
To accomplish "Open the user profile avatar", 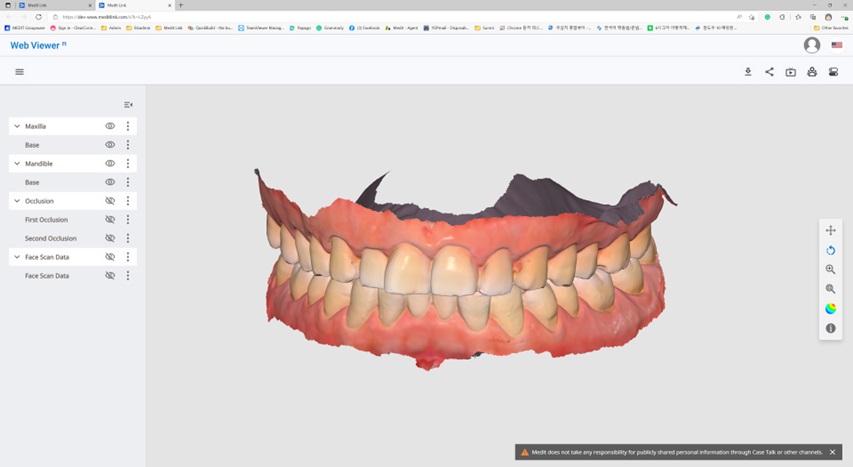I will (812, 45).
